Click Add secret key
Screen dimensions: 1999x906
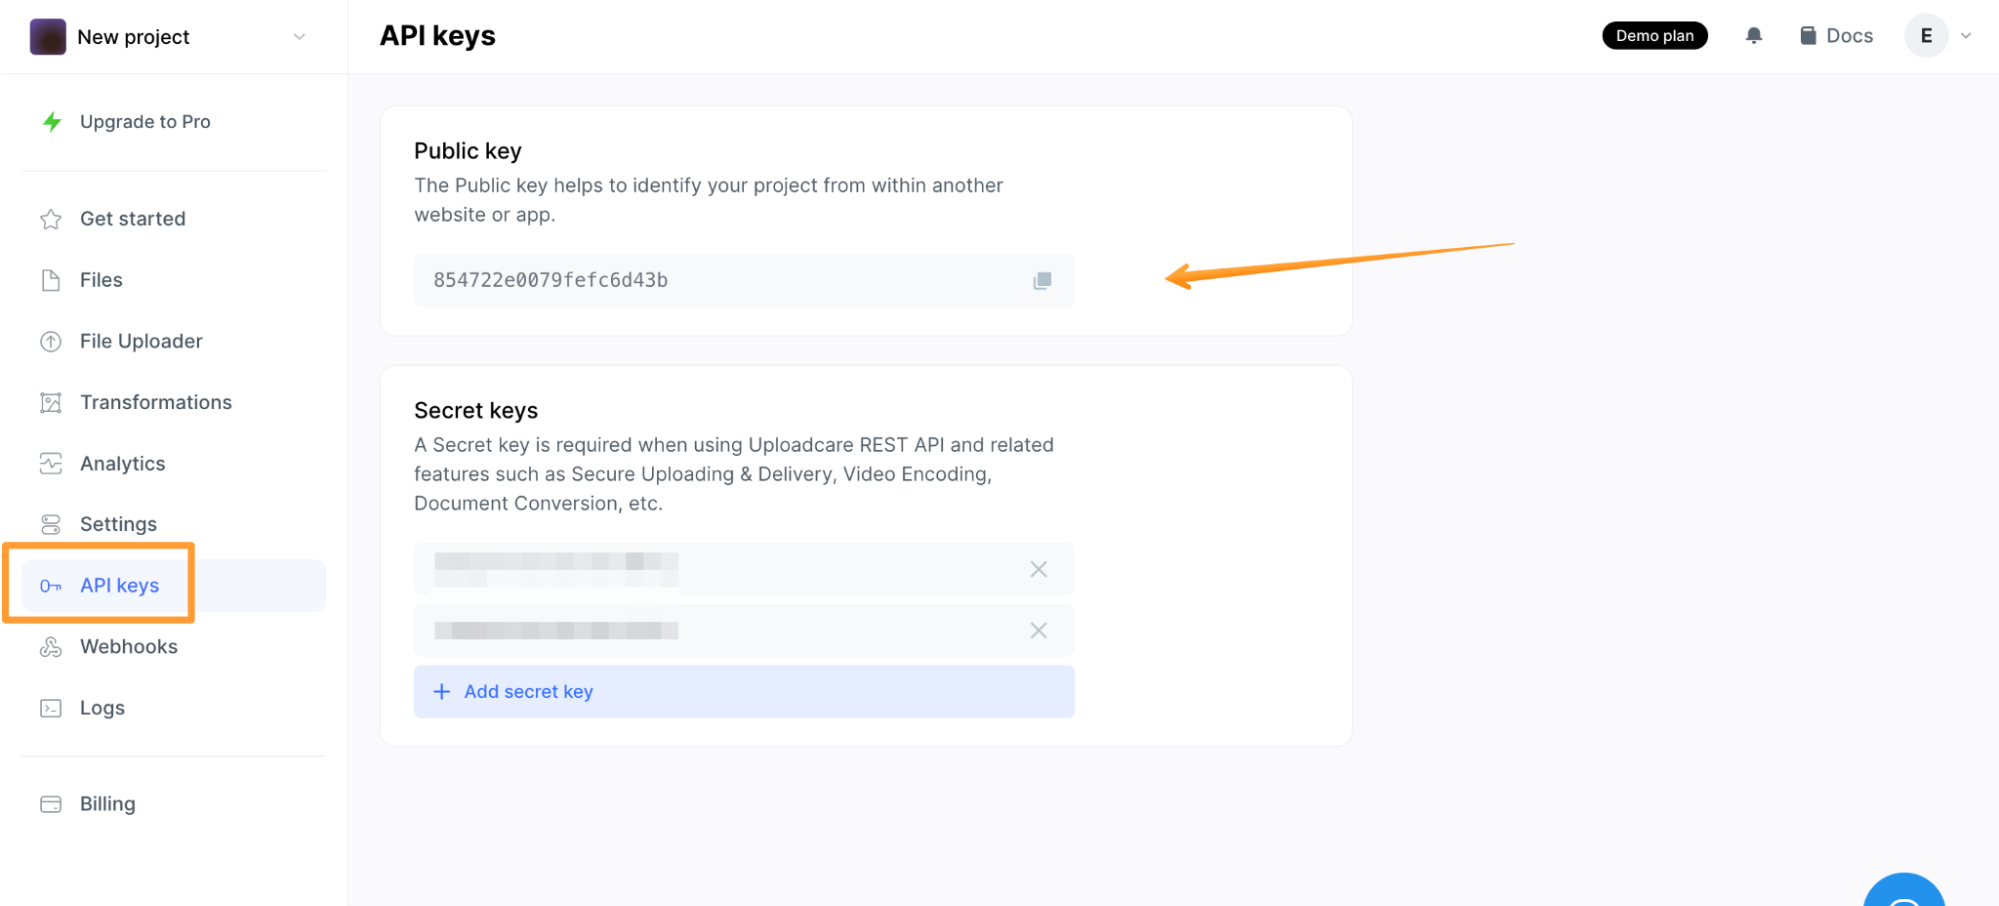528,691
